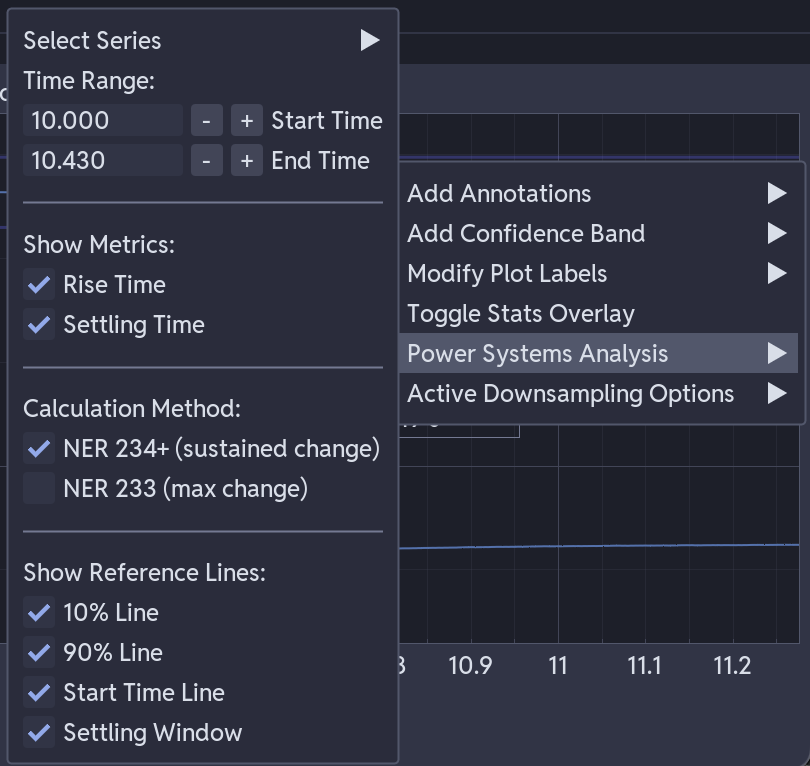Click the arrow beside Active Downsampling Options
Image resolution: width=810 pixels, height=766 pixels.
778,393
